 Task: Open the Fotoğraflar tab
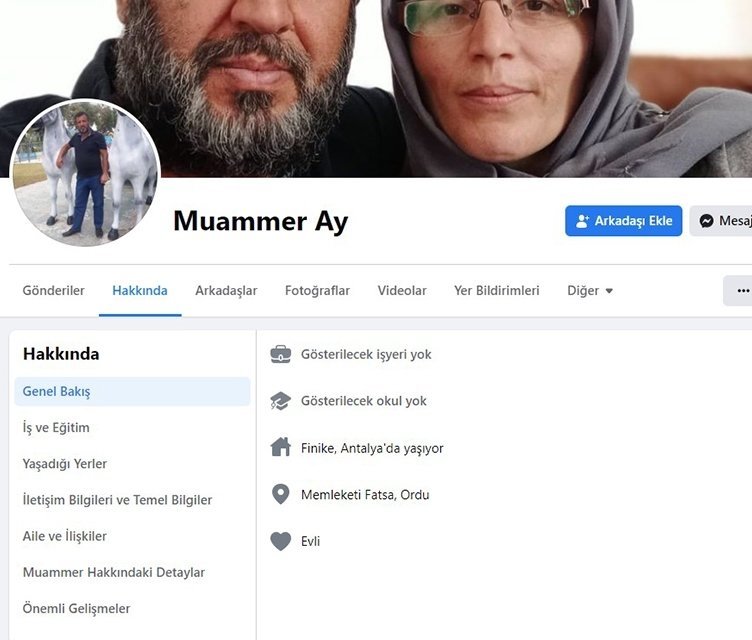click(x=317, y=291)
